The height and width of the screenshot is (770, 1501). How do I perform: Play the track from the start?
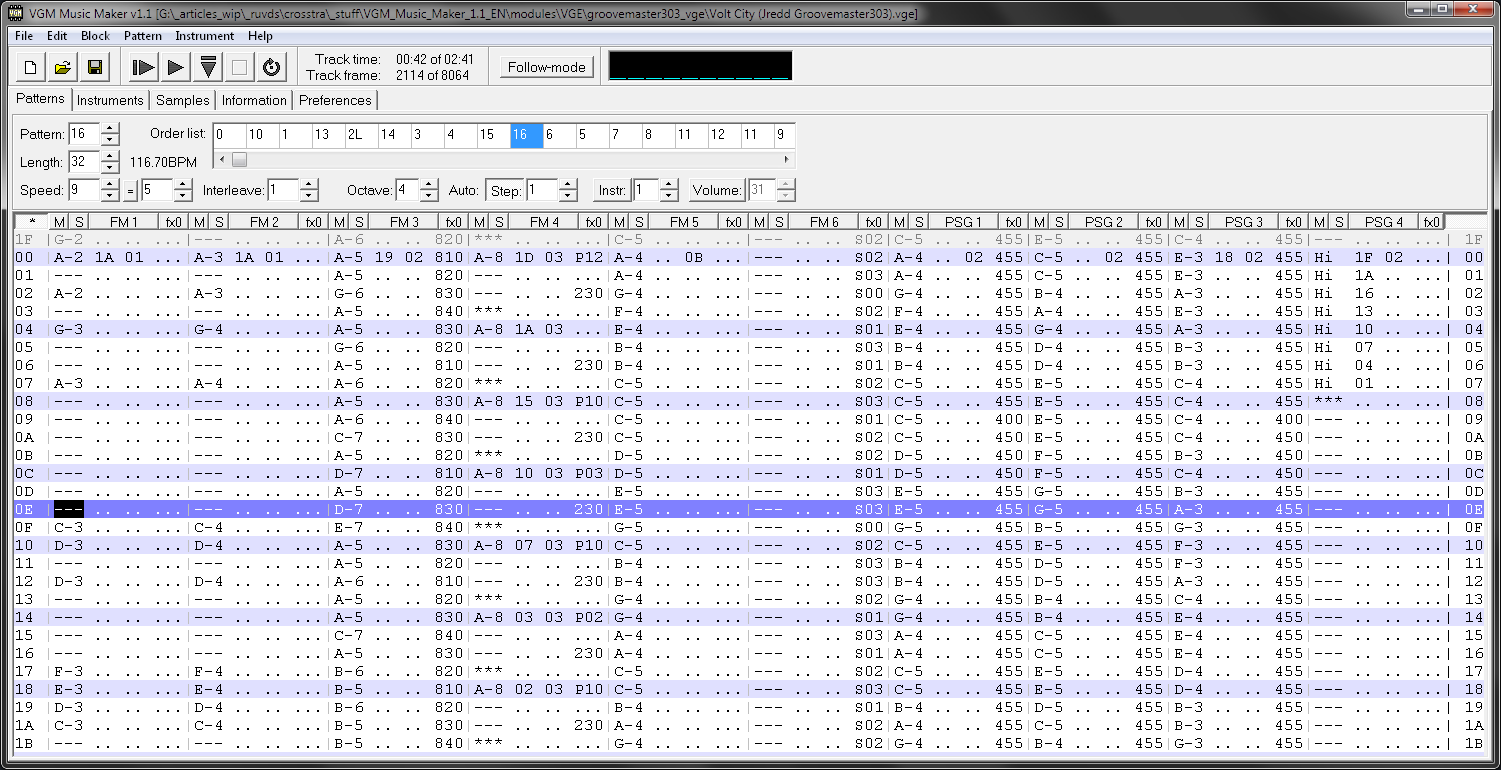(x=143, y=67)
